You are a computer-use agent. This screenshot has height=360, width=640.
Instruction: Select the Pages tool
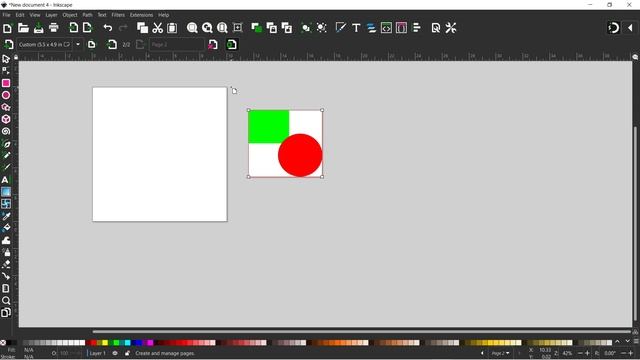click(x=6, y=313)
